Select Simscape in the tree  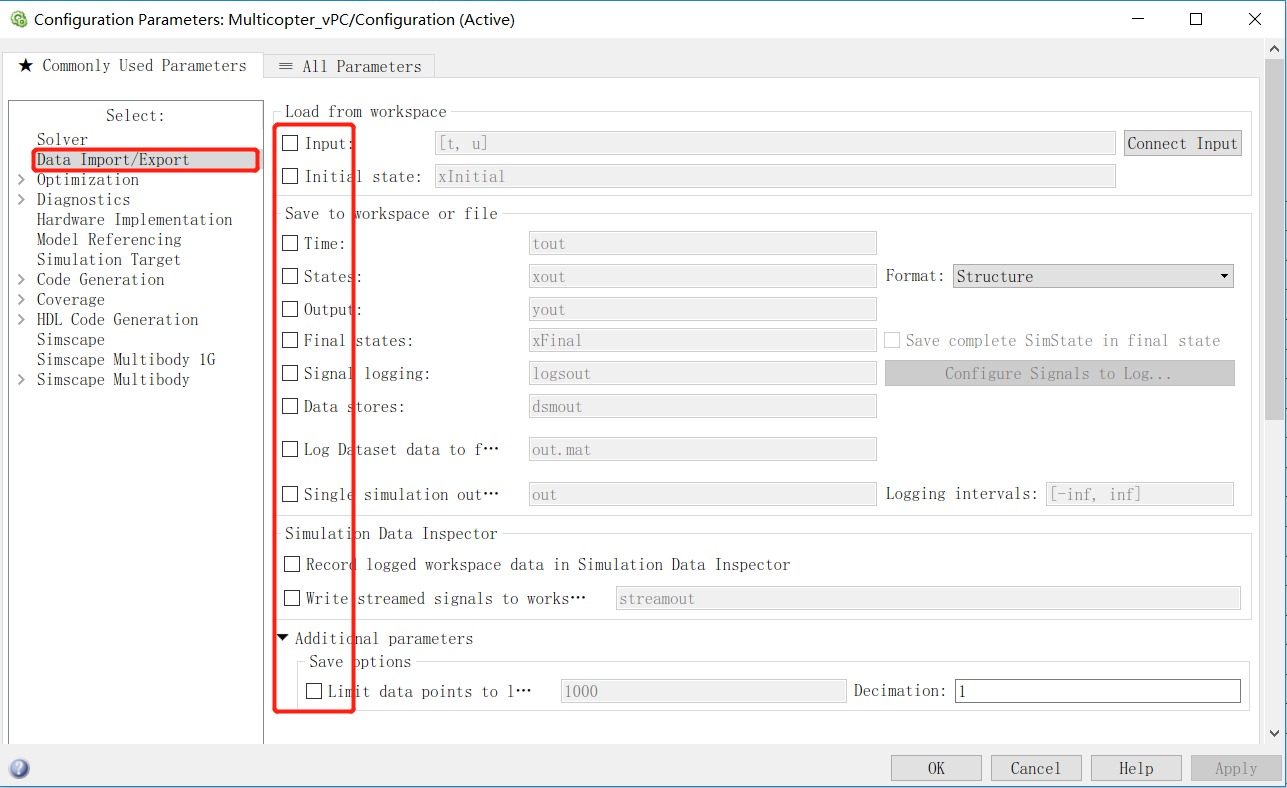[x=71, y=340]
